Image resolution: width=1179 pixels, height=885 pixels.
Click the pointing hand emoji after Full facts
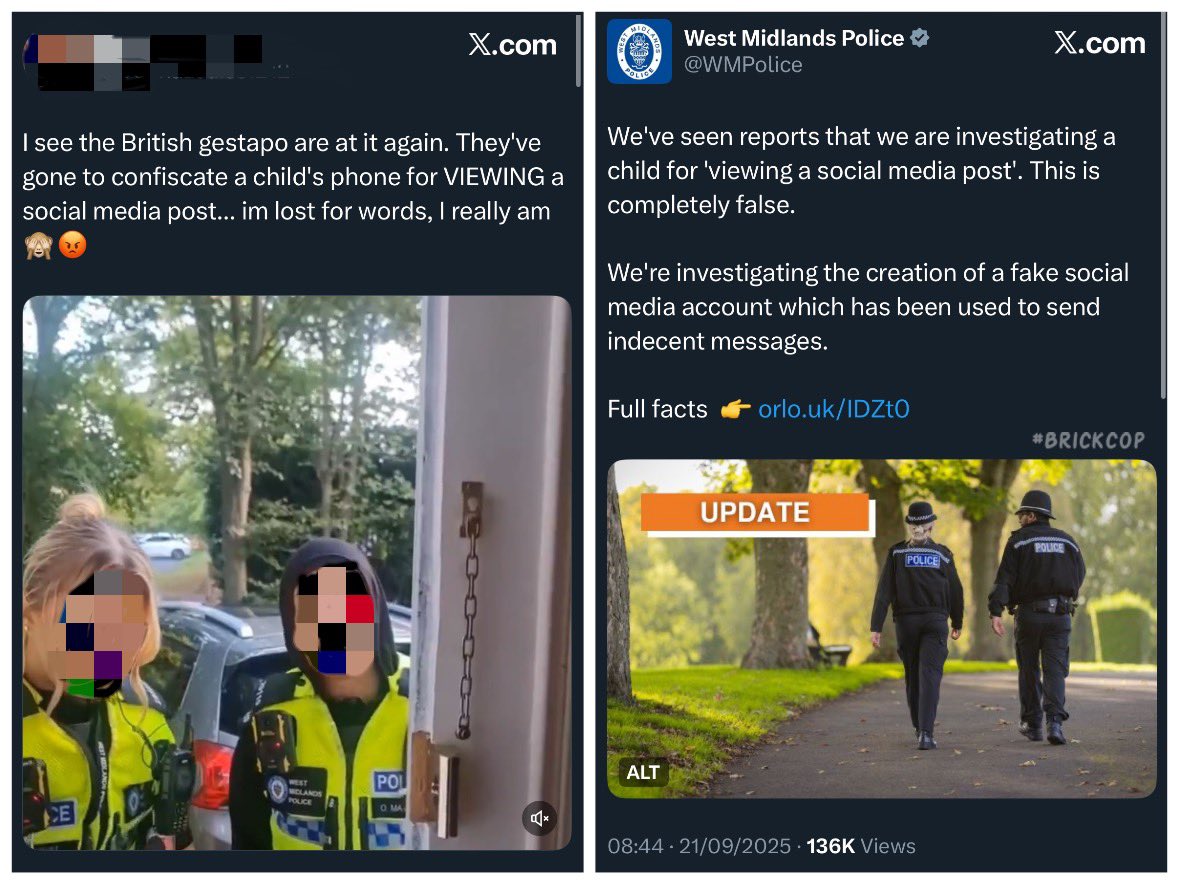[x=735, y=409]
